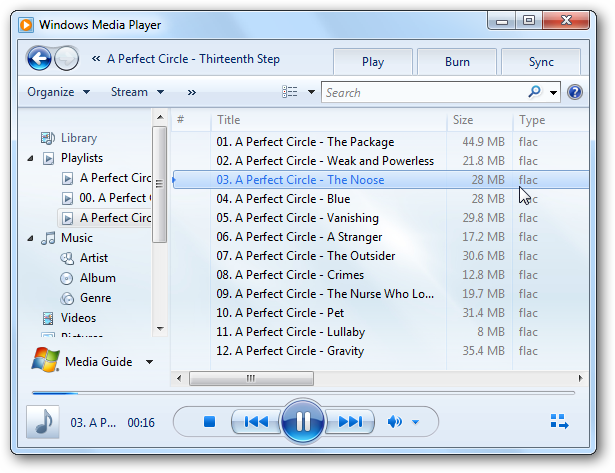Click the Artist icon in the tree
This screenshot has width=615, height=473.
[67, 258]
